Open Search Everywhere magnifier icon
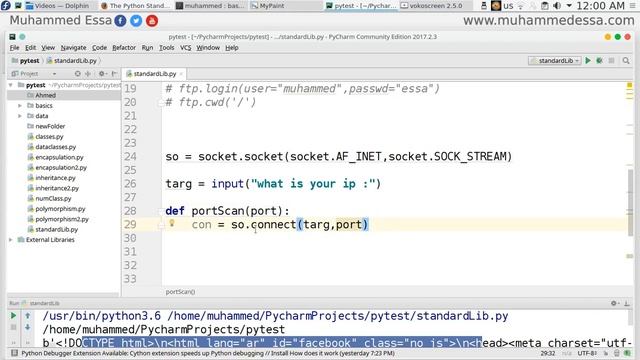 [626, 60]
